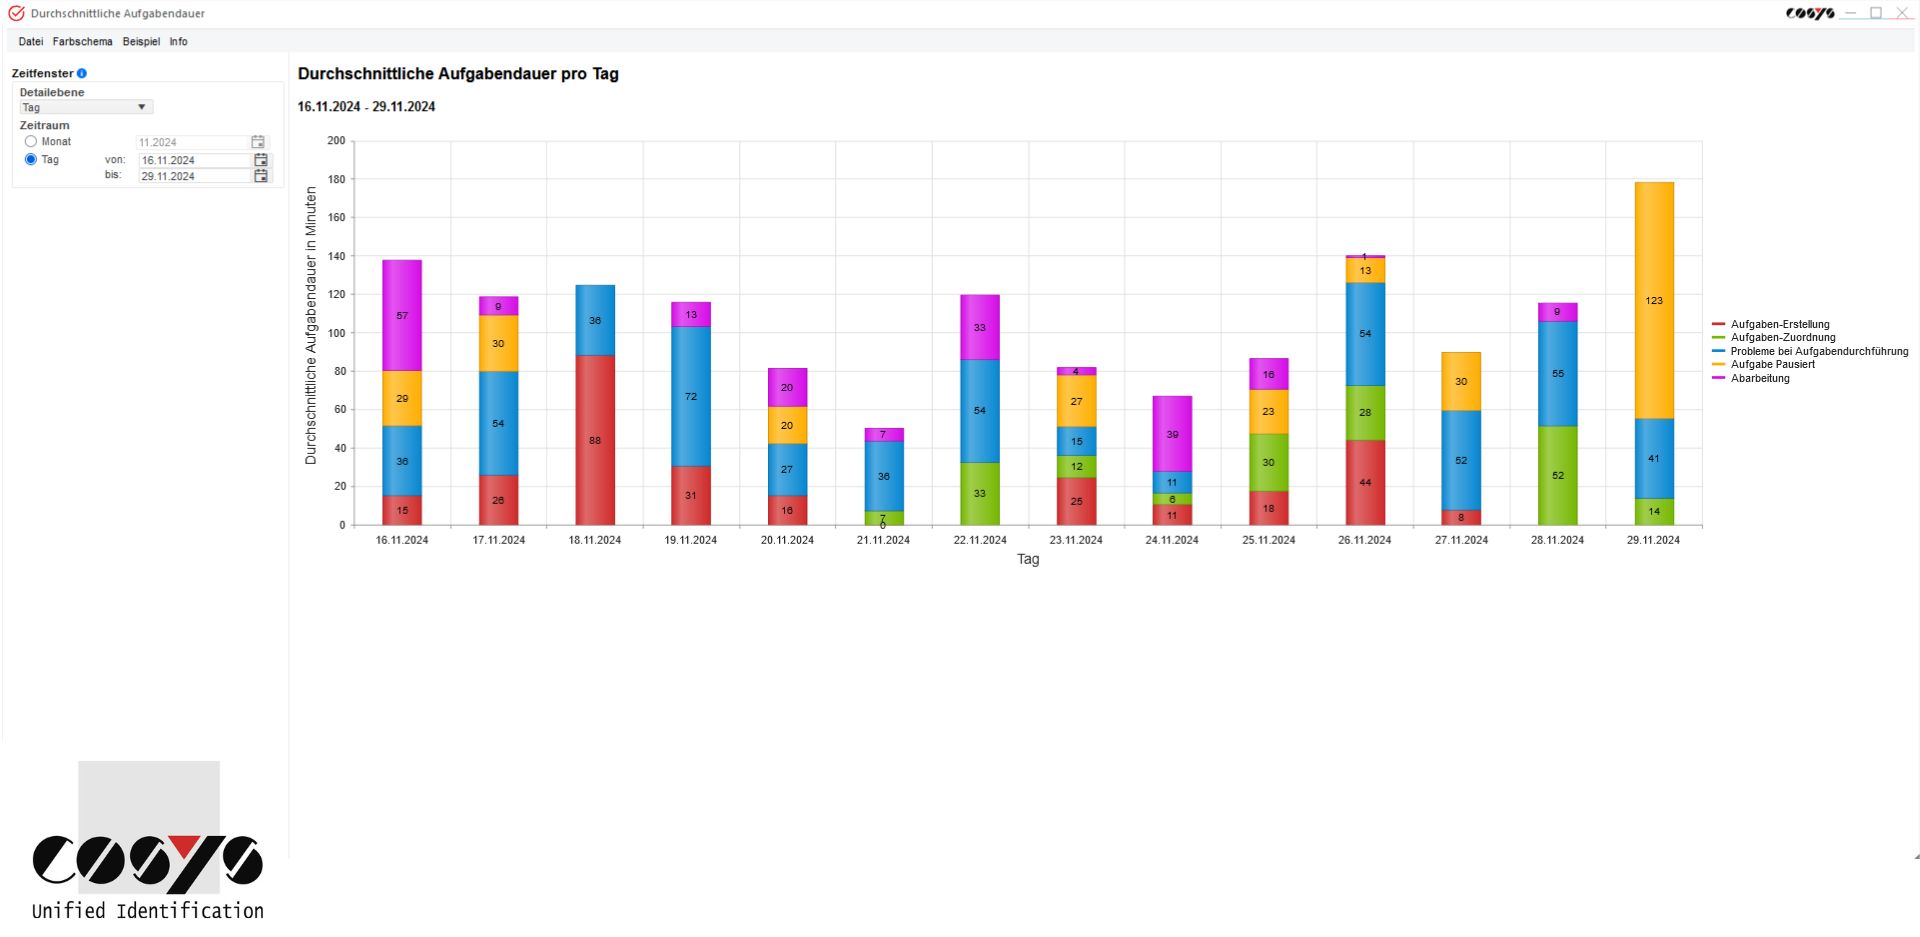Click the magenta 39 segment on 24.11.2024
1920x937 pixels.
1172,434
